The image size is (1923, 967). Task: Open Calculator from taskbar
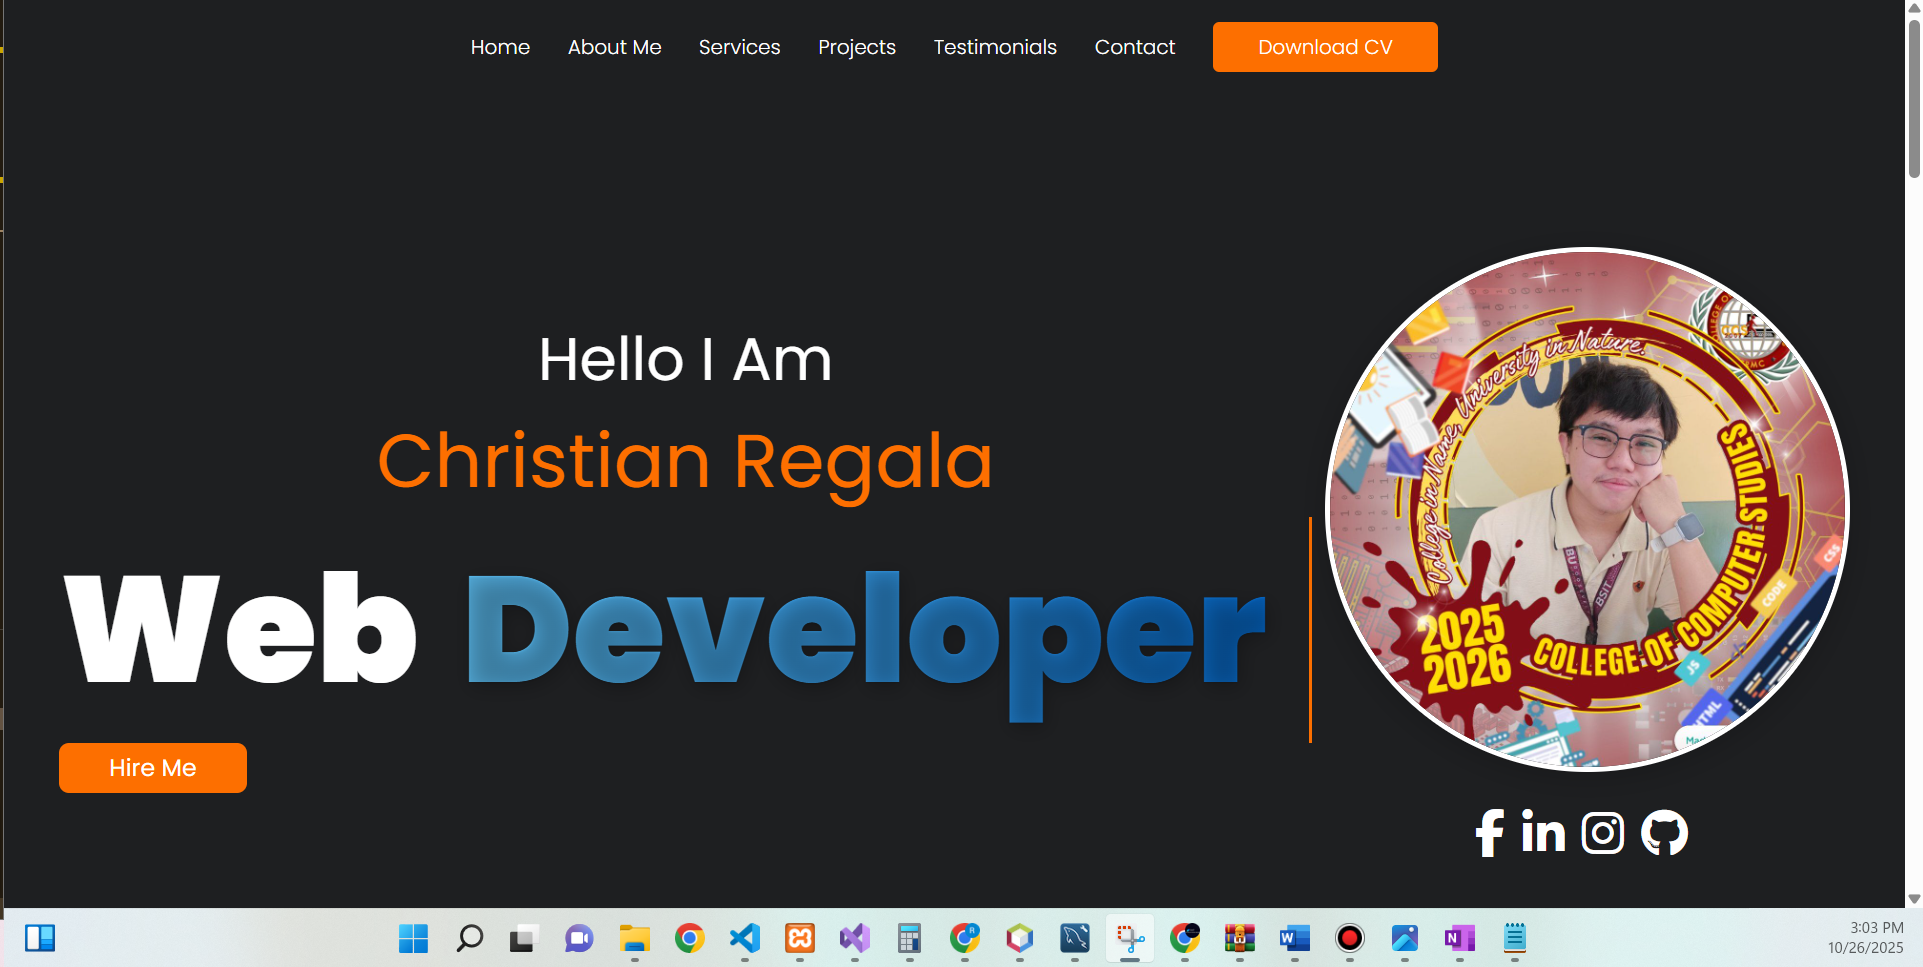tap(909, 938)
